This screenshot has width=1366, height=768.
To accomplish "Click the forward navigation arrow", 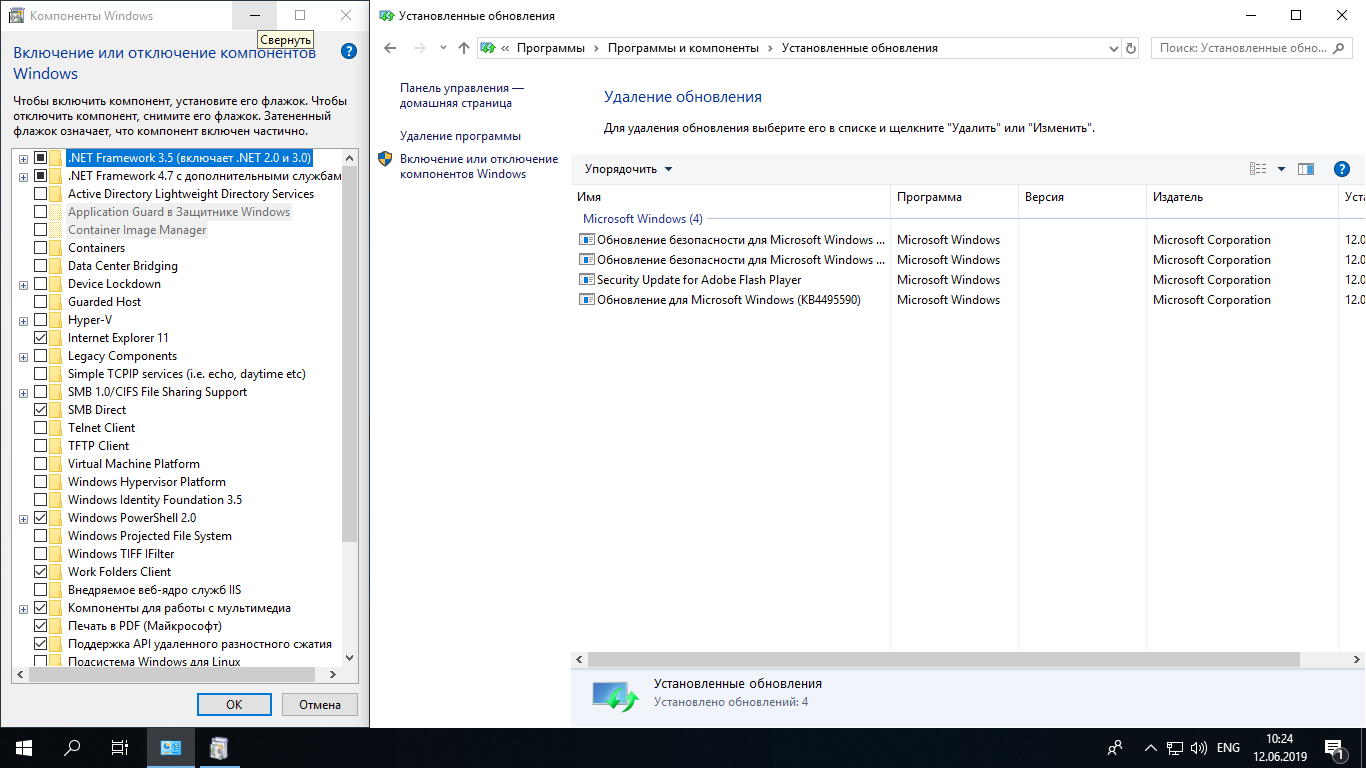I will click(420, 48).
